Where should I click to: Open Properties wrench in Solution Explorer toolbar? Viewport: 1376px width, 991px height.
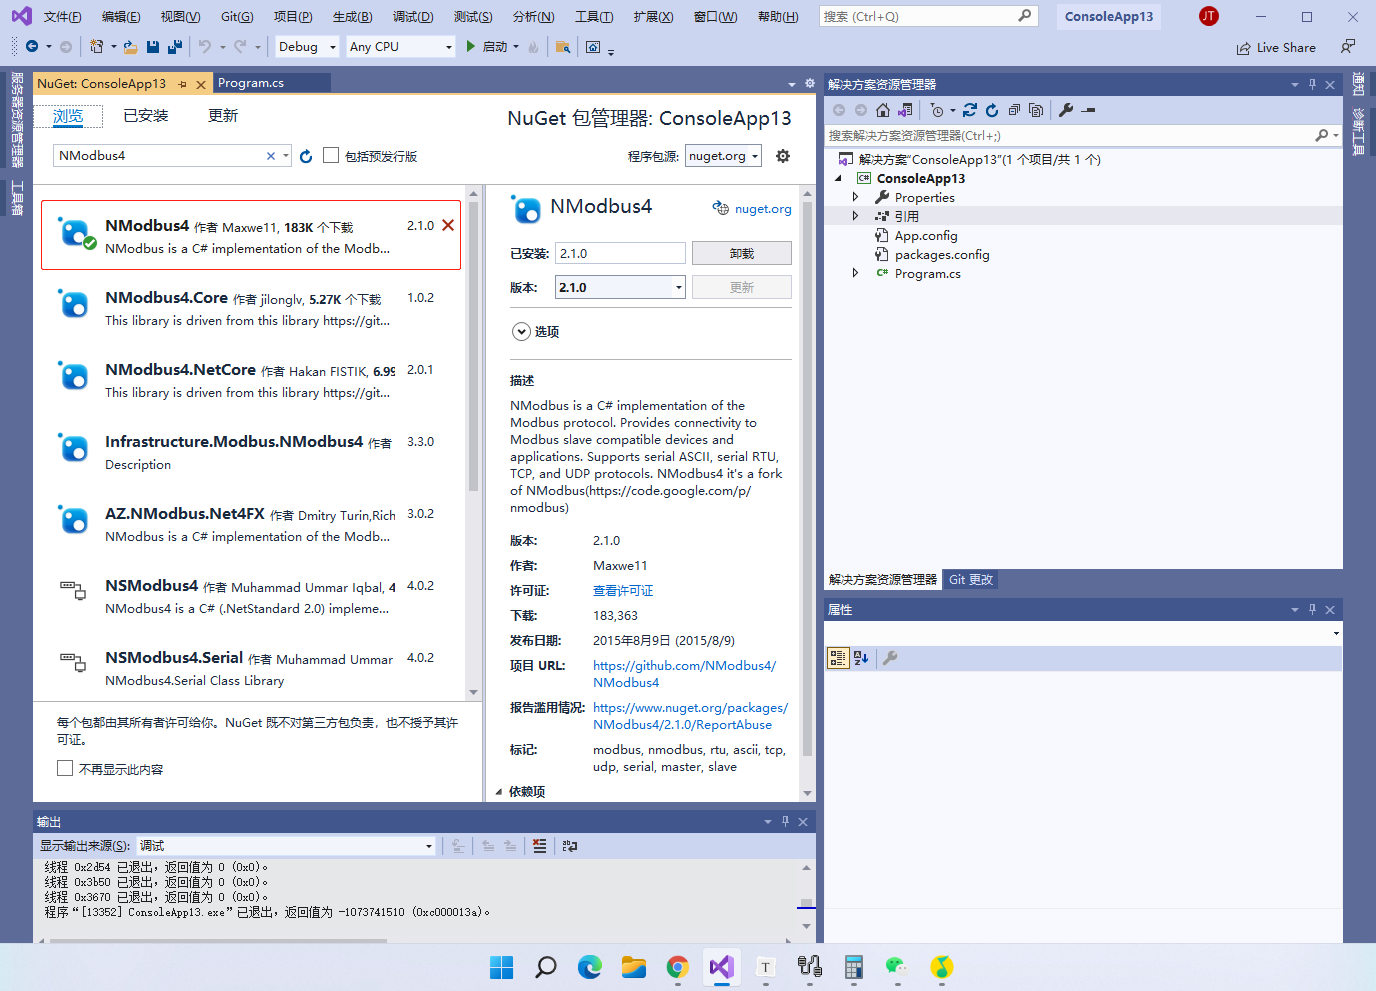coord(1066,110)
